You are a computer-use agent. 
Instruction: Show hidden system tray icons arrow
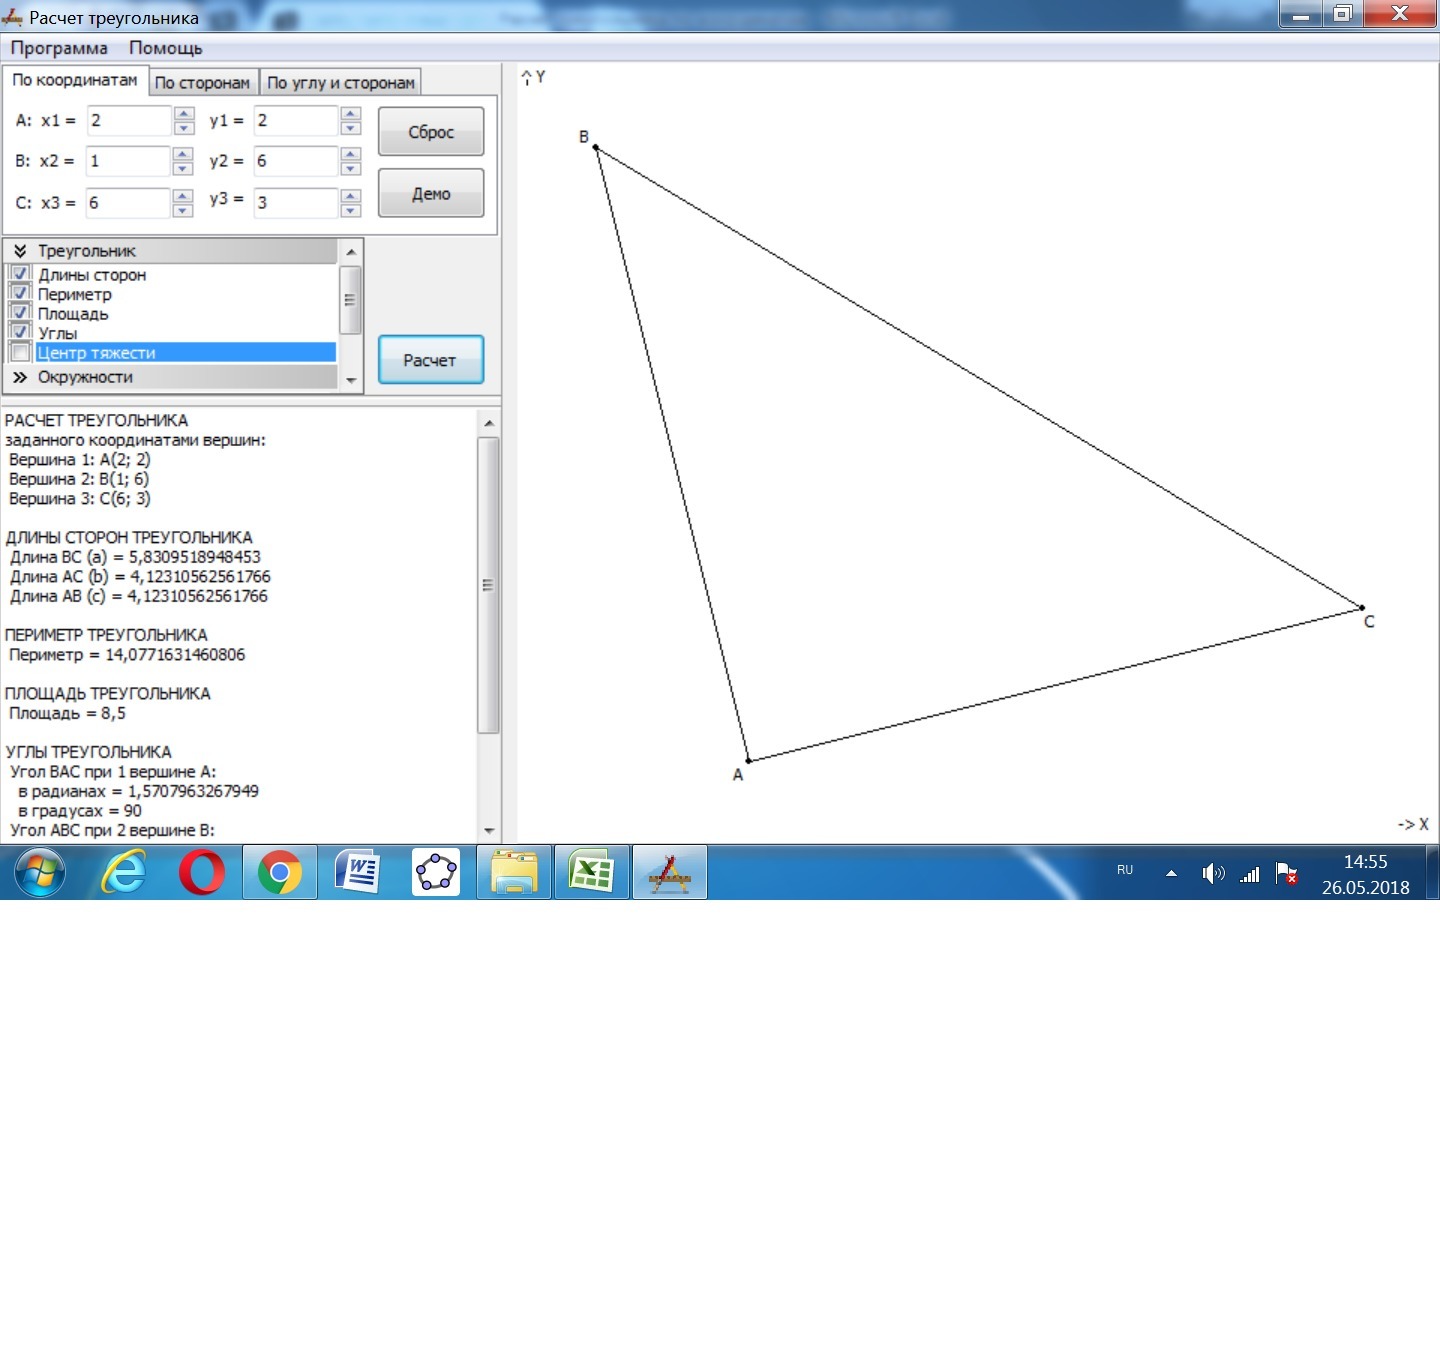1171,874
